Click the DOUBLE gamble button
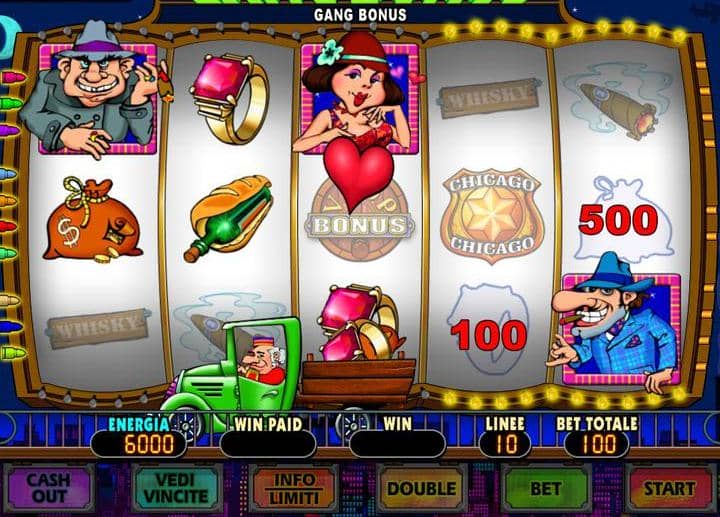Viewport: 720px width, 517px height. 421,488
